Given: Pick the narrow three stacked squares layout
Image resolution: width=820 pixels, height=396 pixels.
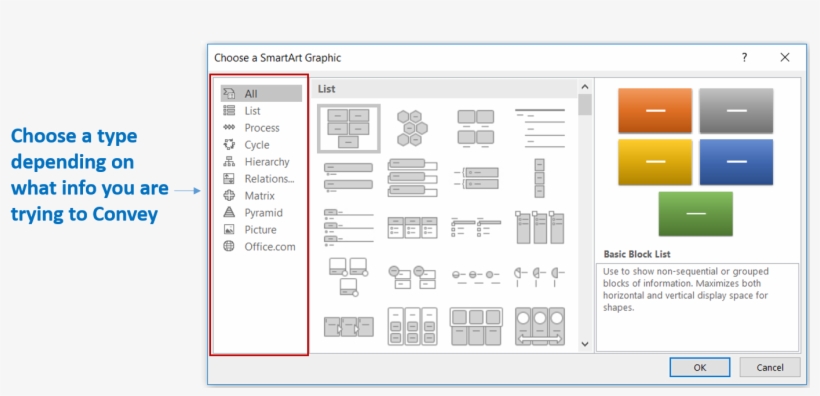Looking at the screenshot, I should [x=539, y=178].
